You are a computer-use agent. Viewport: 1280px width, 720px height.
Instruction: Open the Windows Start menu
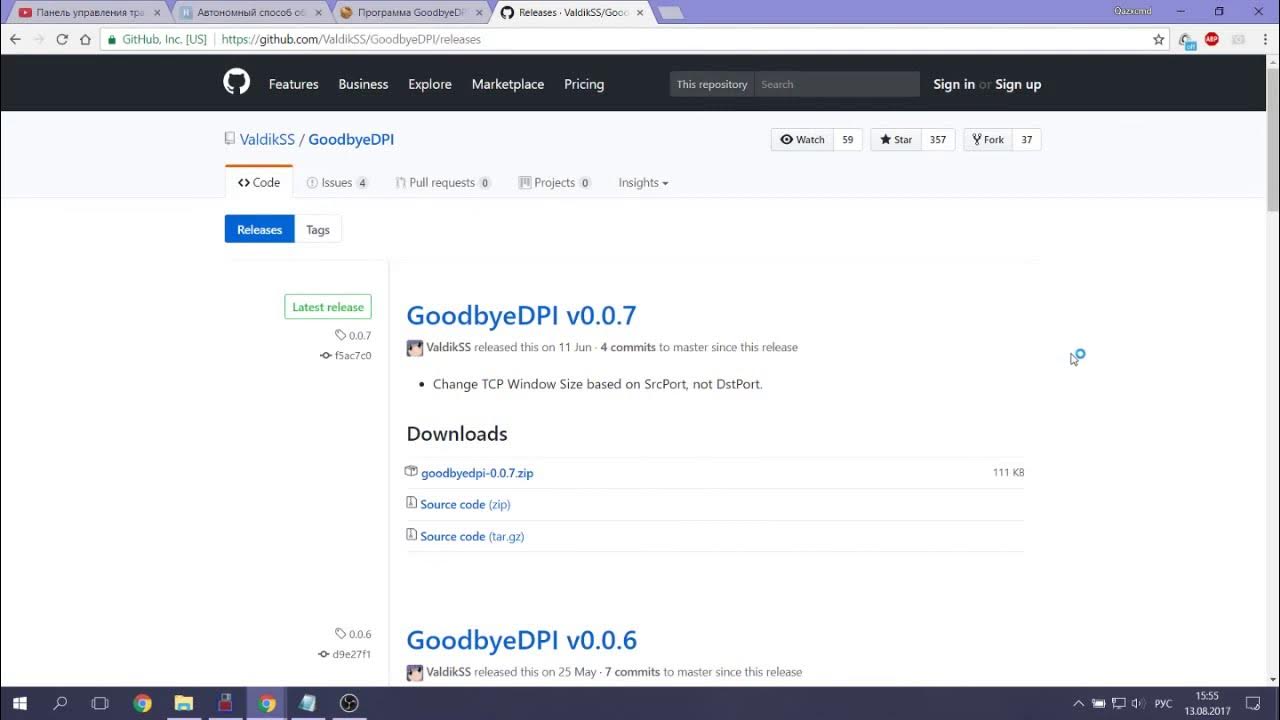tap(19, 703)
